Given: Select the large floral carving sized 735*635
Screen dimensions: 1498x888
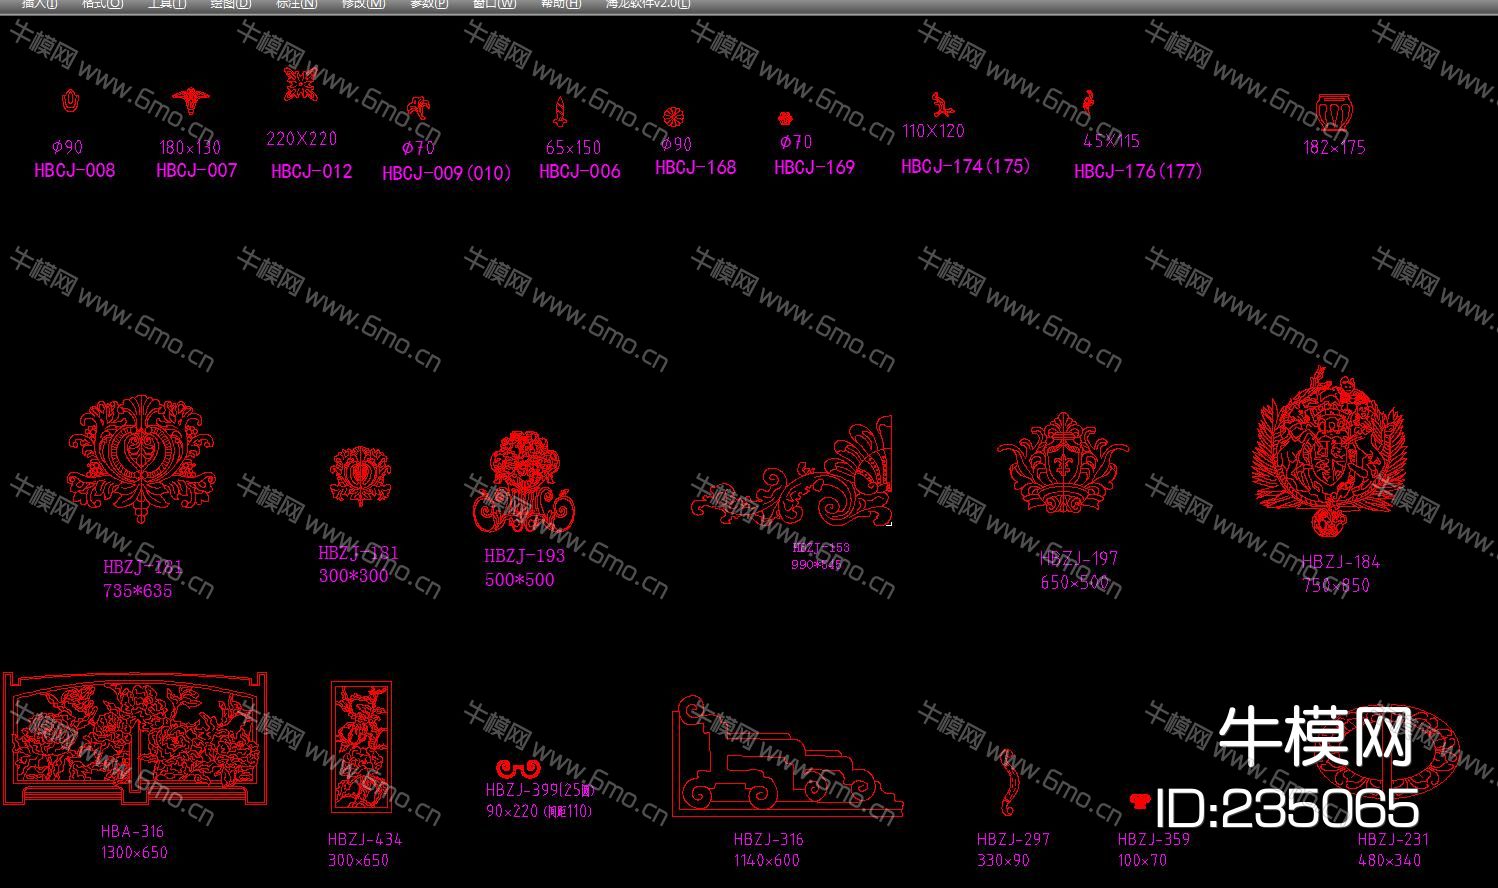Looking at the screenshot, I should 141,459.
